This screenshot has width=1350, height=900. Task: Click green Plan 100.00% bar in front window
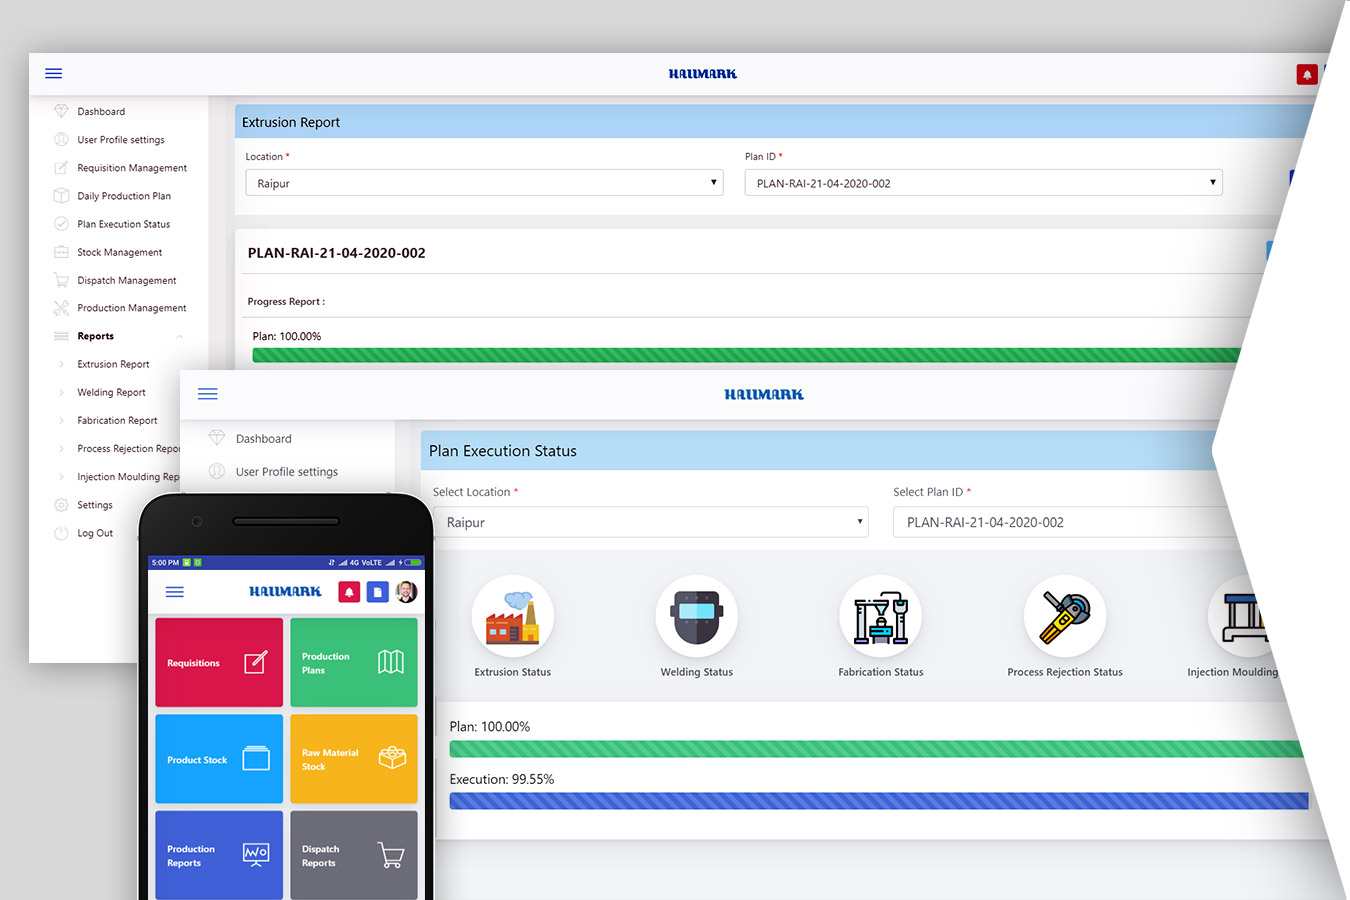click(x=877, y=748)
